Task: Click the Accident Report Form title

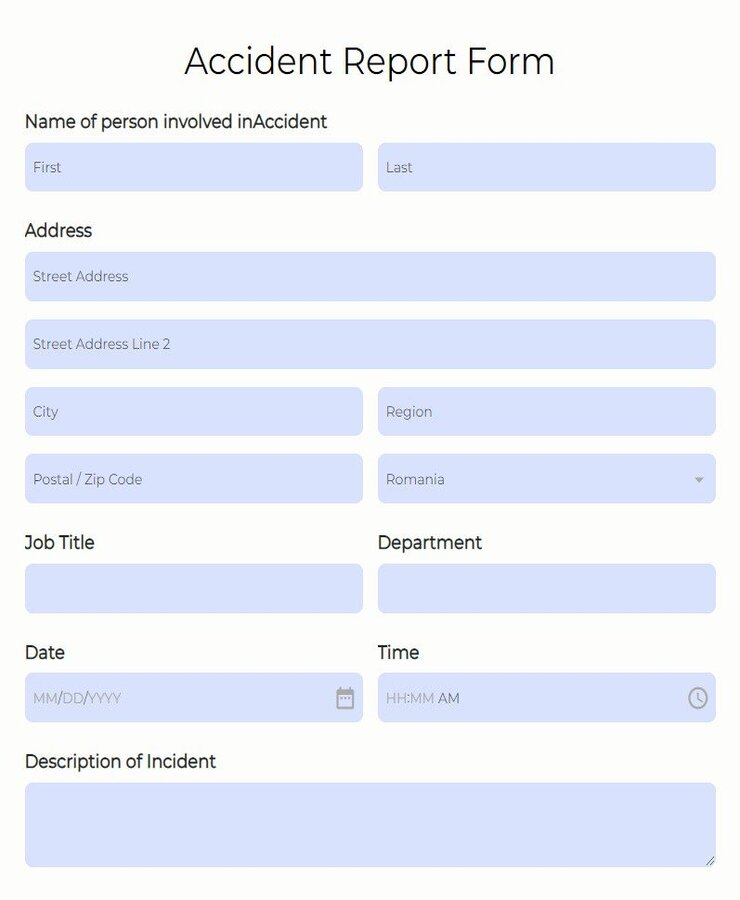Action: (x=369, y=62)
